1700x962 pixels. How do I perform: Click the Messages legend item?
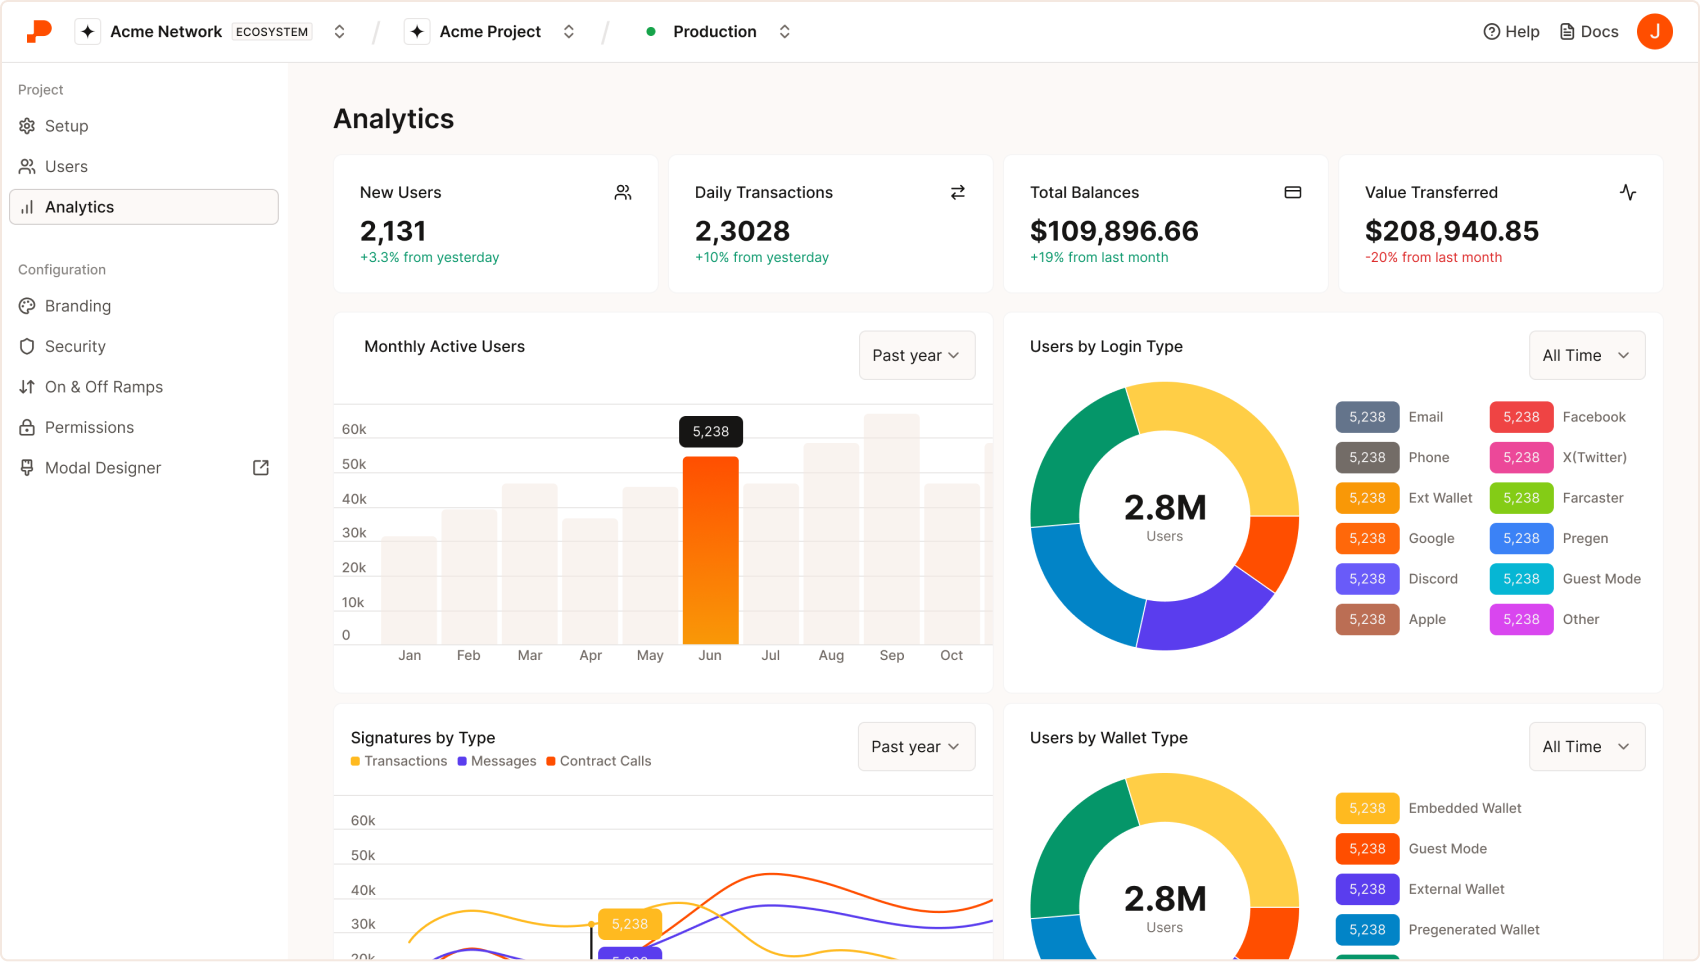pos(497,761)
